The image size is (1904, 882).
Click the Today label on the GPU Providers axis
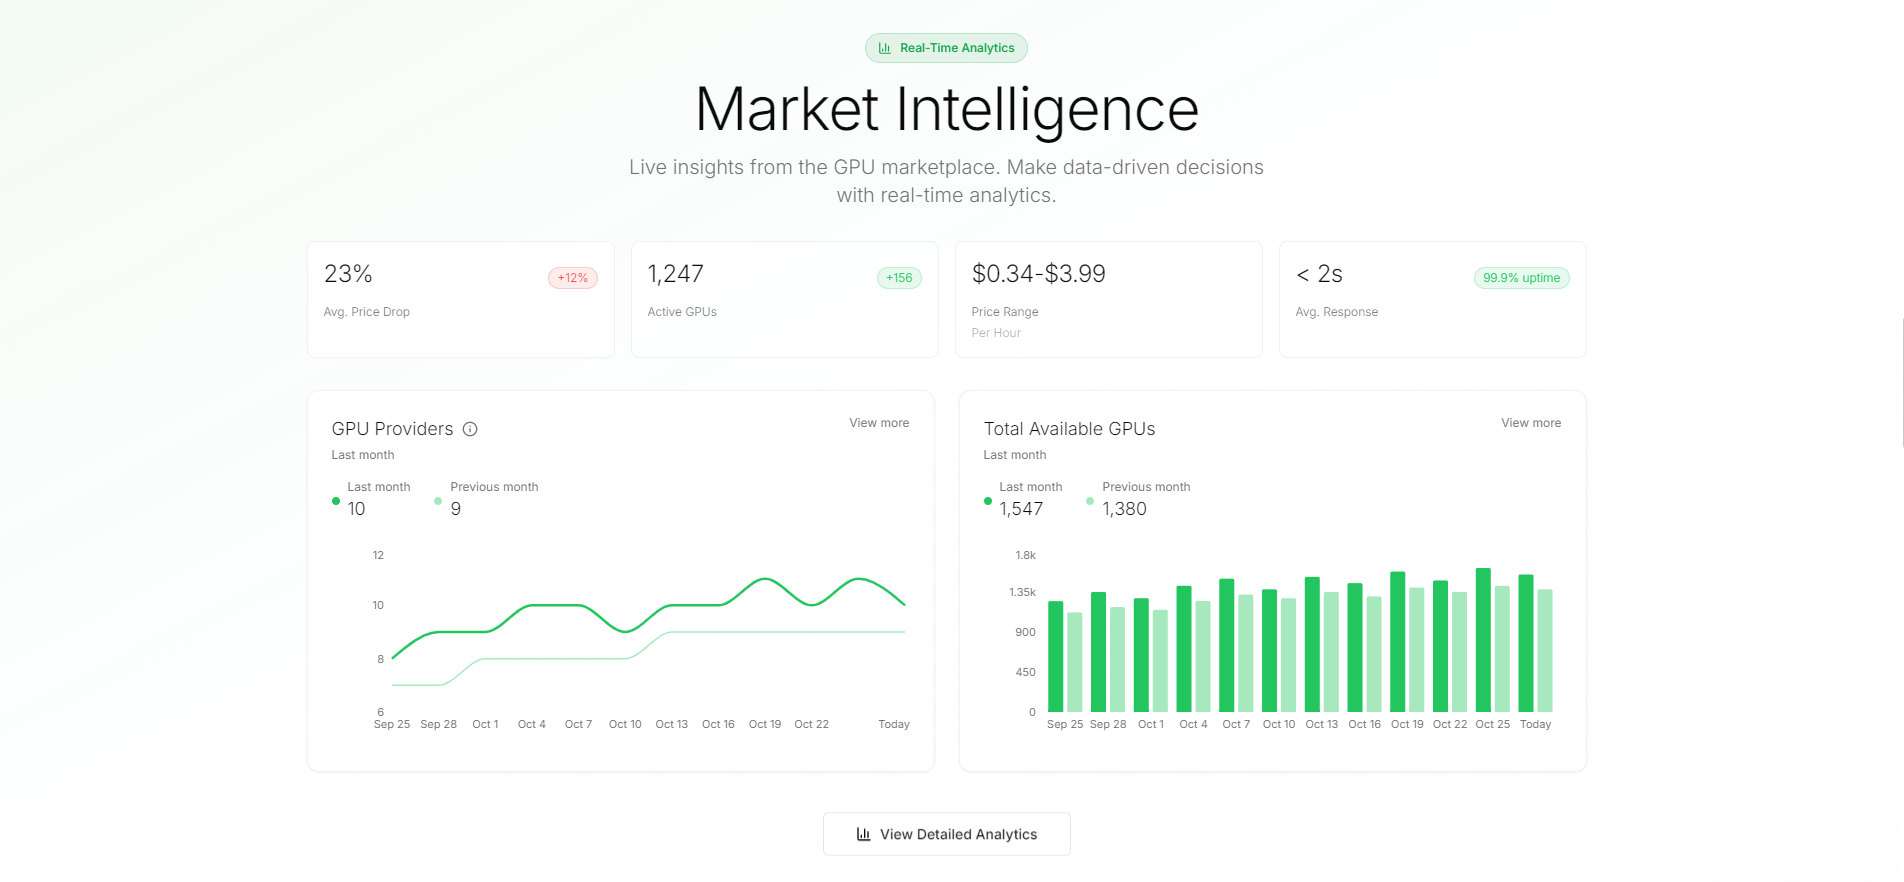(x=893, y=723)
